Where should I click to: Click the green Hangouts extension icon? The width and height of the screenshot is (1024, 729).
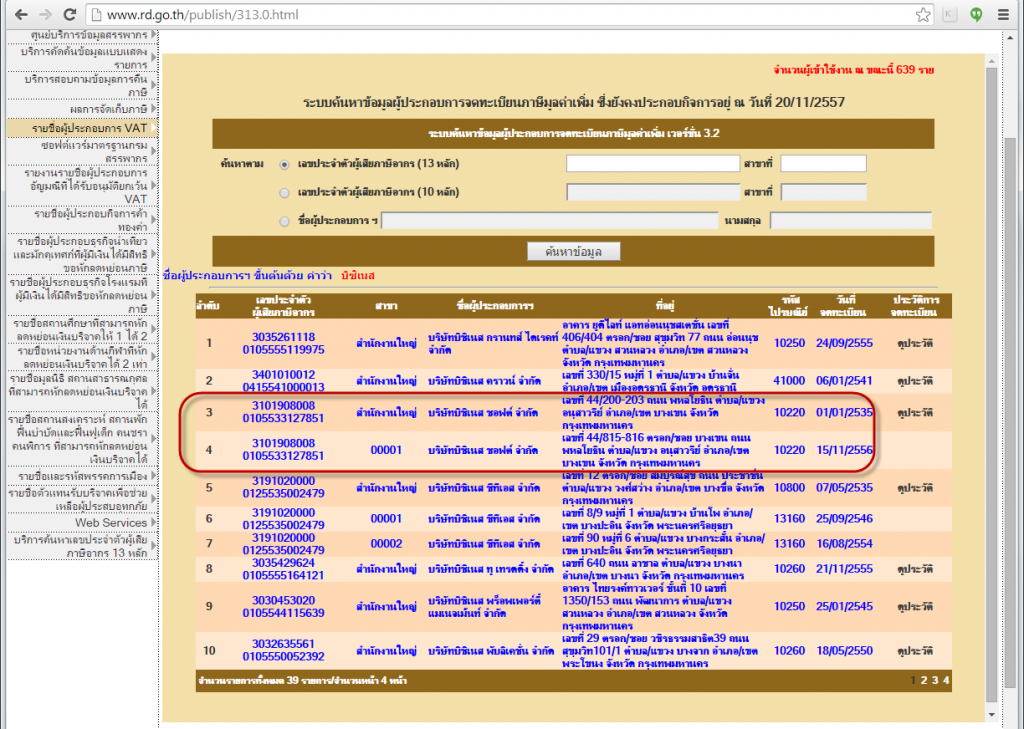(x=975, y=16)
